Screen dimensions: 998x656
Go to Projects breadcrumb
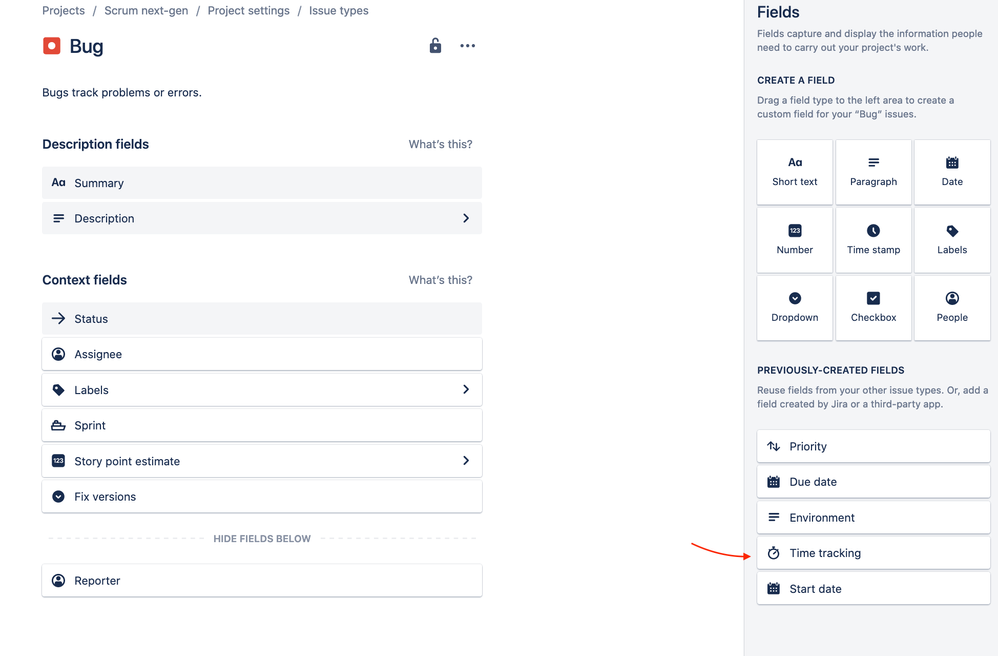point(63,10)
